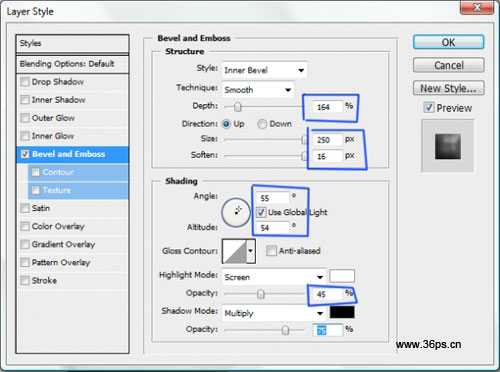Open the Technique dropdown showing Smooth

[x=258, y=90]
